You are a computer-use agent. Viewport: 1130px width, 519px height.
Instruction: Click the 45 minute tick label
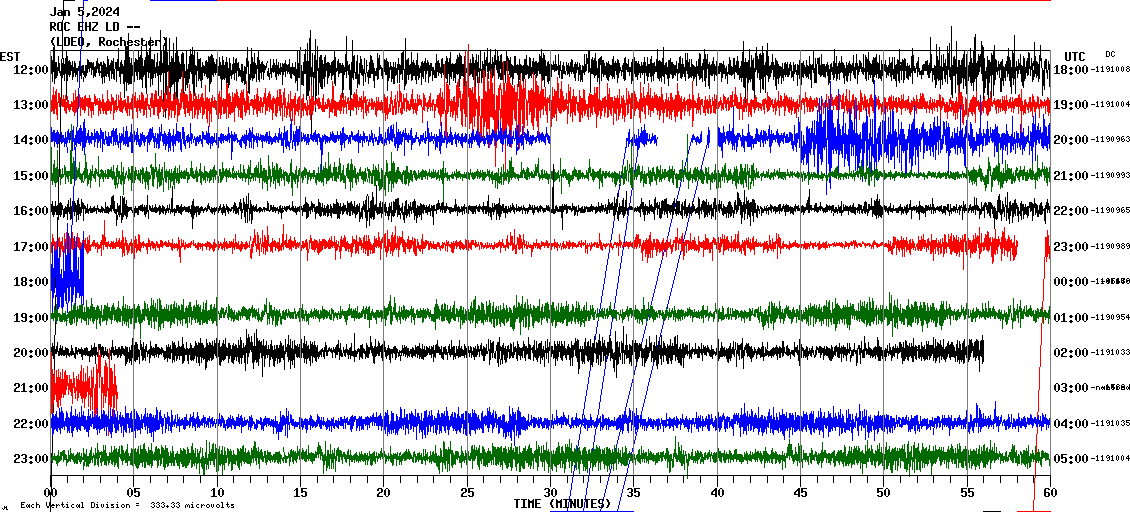click(x=800, y=492)
